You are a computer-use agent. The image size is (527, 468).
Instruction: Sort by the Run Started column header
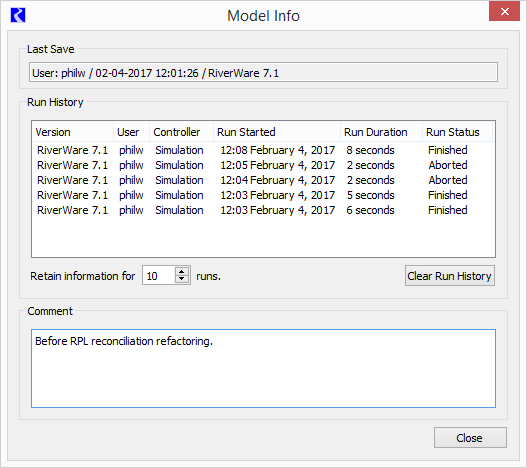277,132
